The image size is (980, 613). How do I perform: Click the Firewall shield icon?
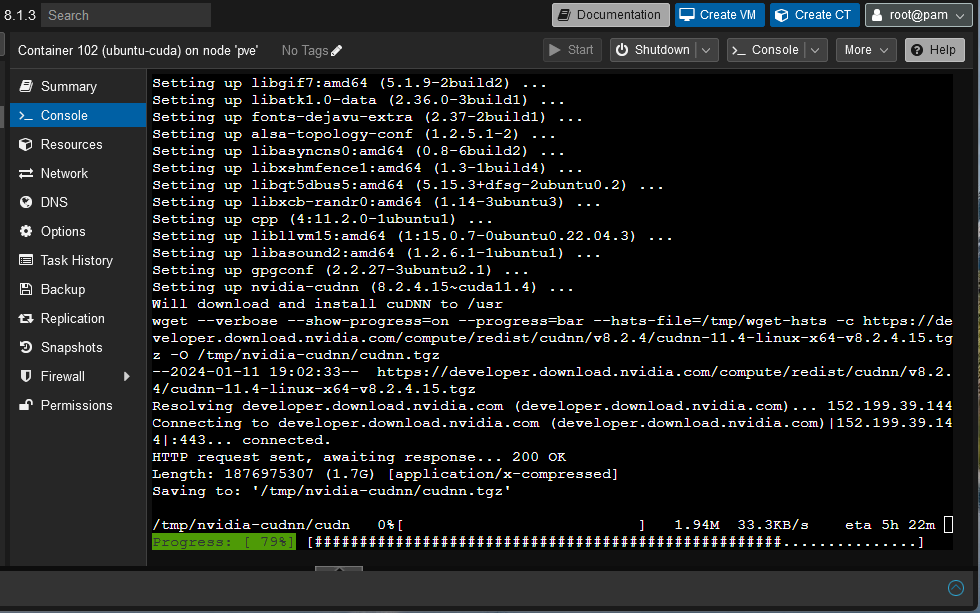(26, 376)
